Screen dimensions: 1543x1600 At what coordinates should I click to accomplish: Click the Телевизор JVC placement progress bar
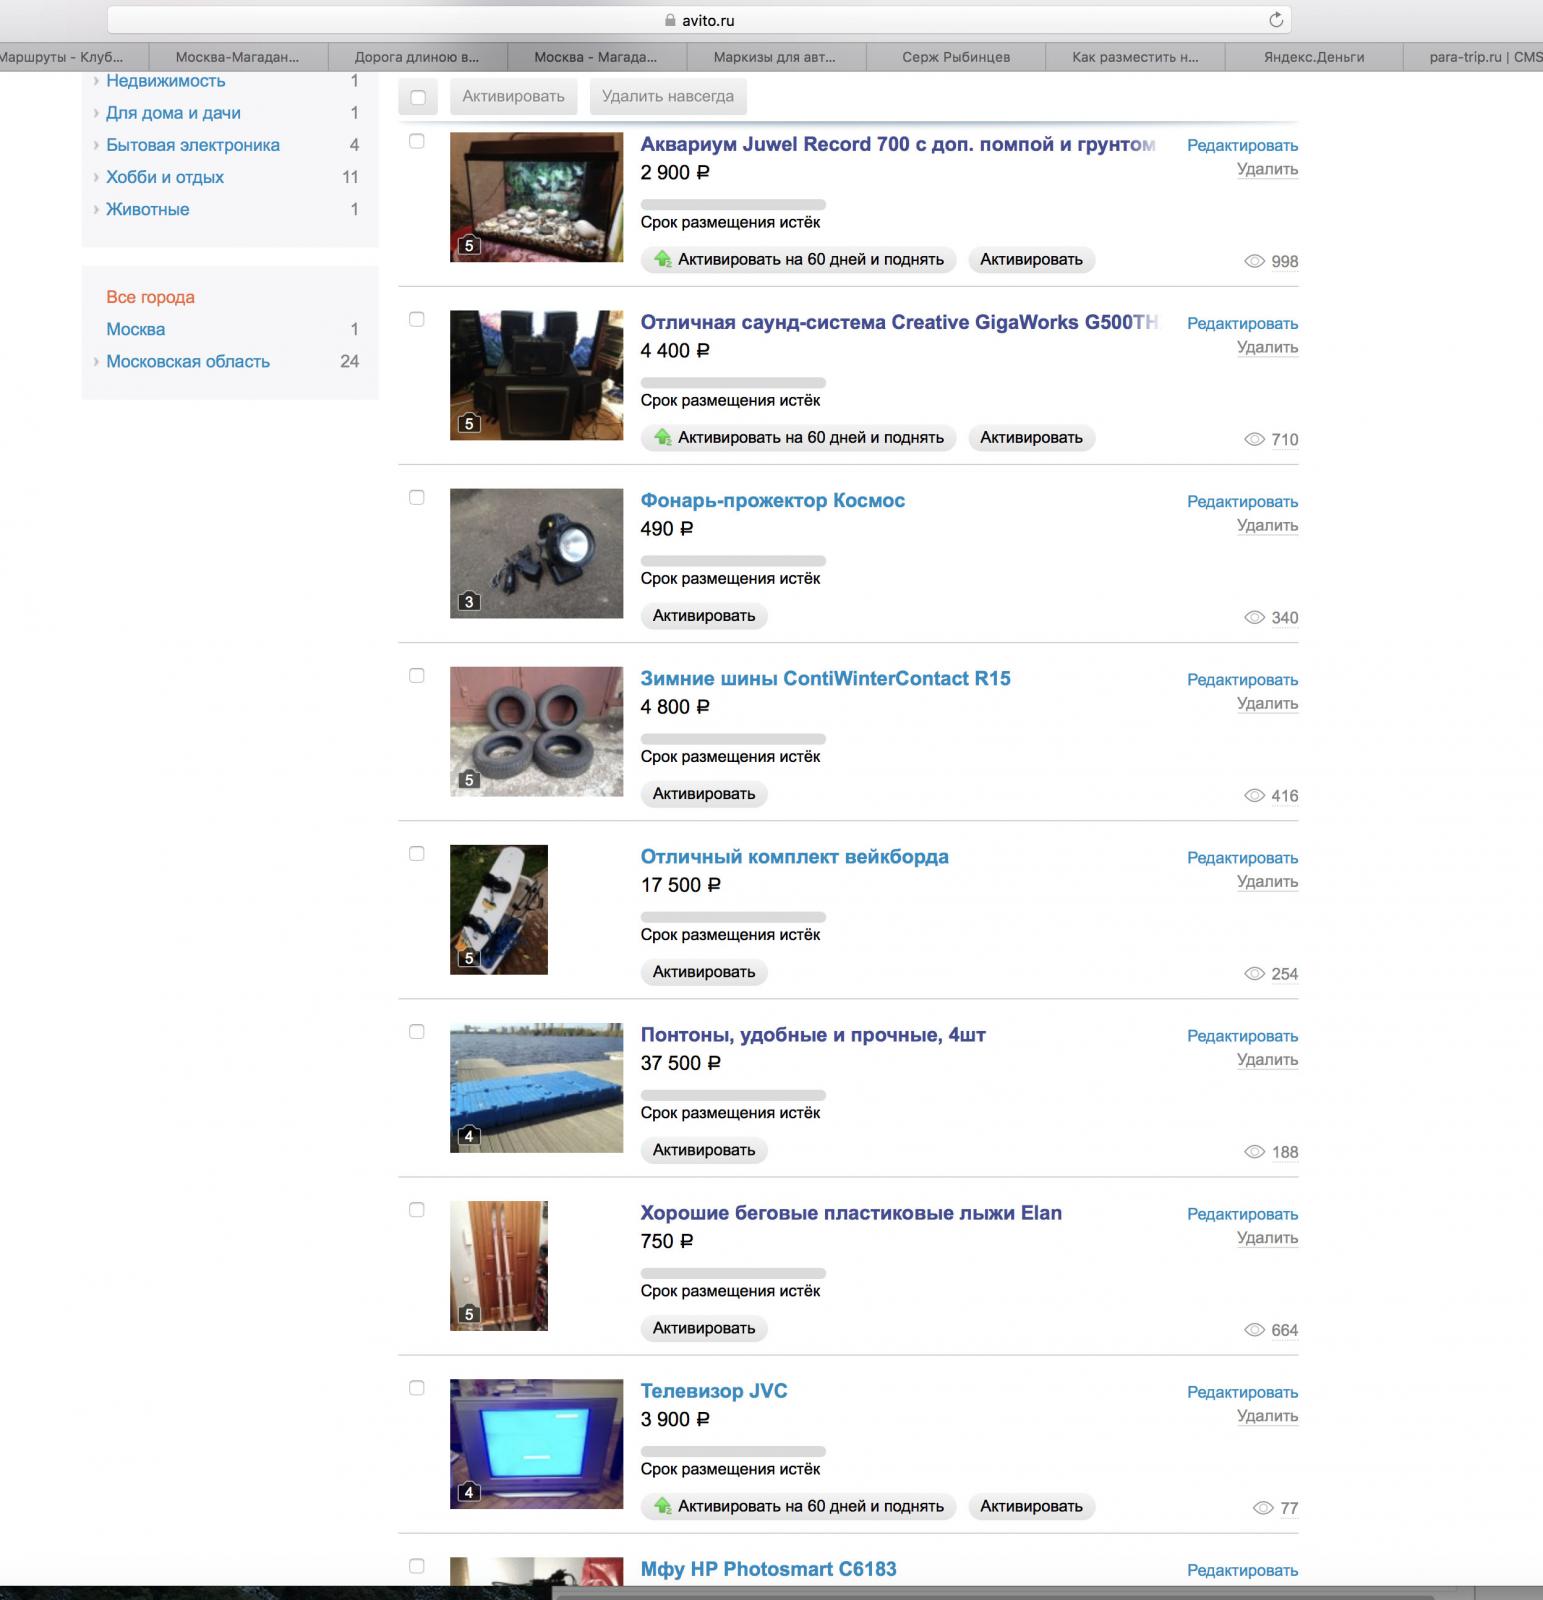pyautogui.click(x=733, y=1451)
